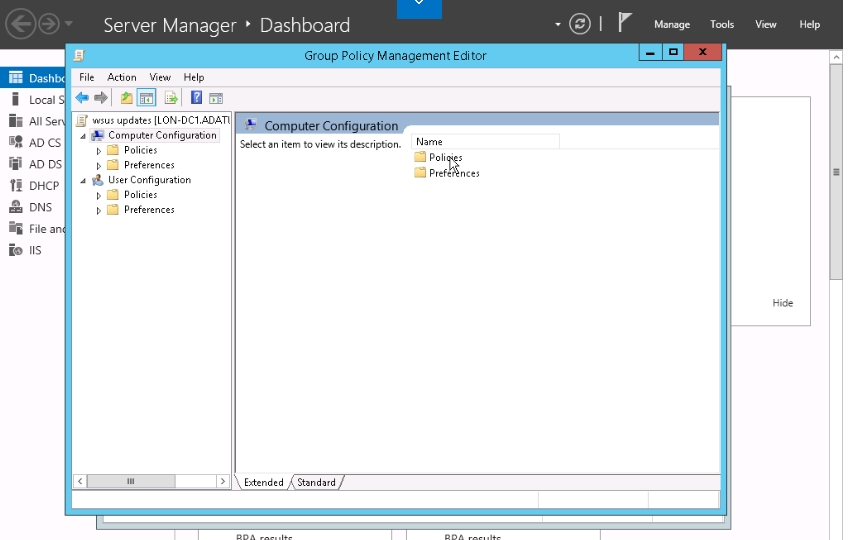Open the View menu in policy editor
Screen dimensions: 848x540
click(x=160, y=77)
